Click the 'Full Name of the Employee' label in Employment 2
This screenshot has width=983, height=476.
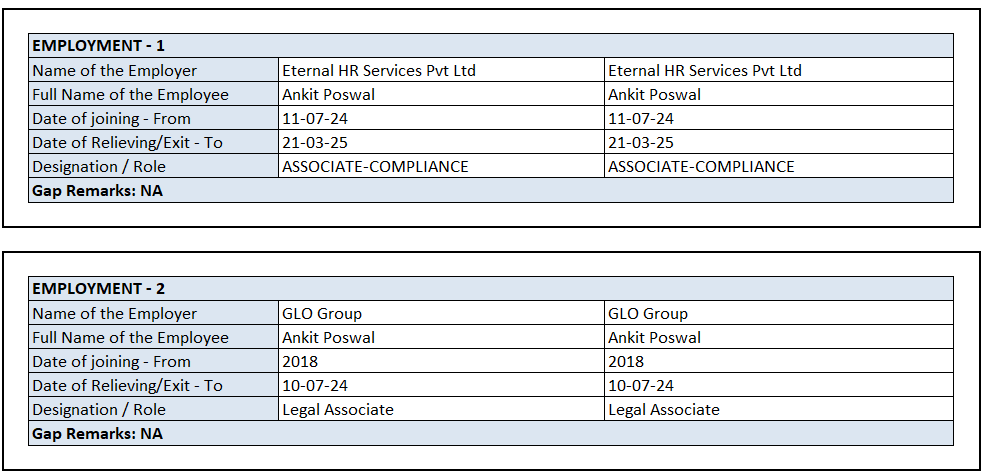[131, 338]
